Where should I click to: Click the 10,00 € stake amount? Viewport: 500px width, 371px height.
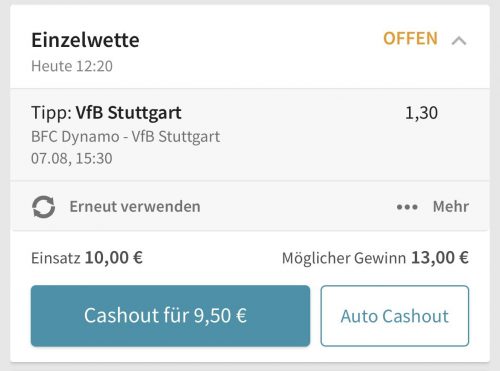(x=114, y=258)
